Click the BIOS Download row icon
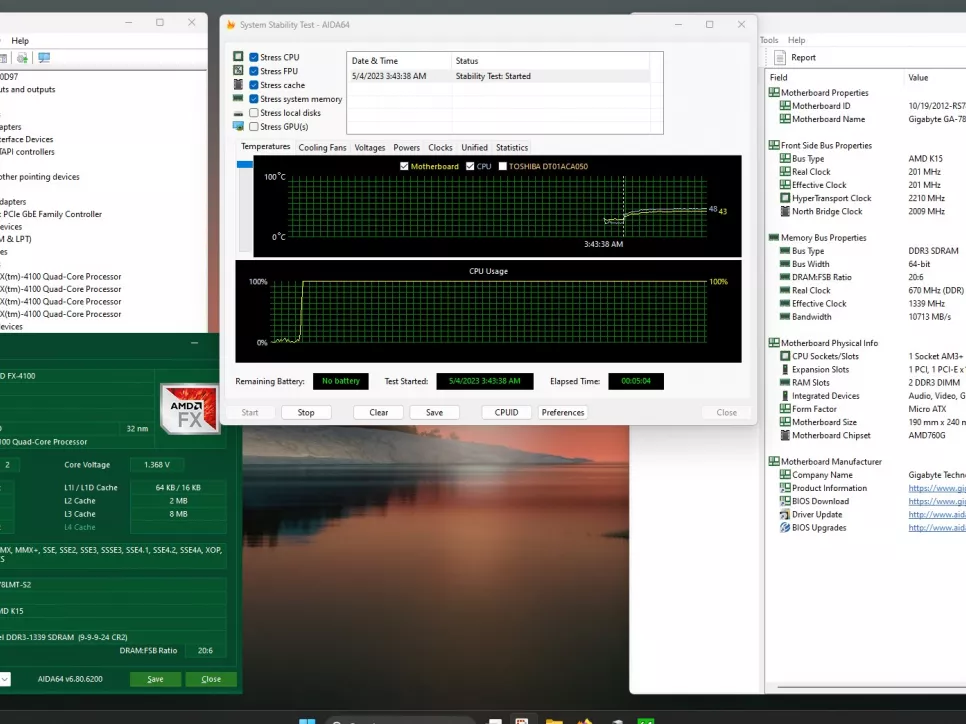This screenshot has width=966, height=724. click(784, 501)
